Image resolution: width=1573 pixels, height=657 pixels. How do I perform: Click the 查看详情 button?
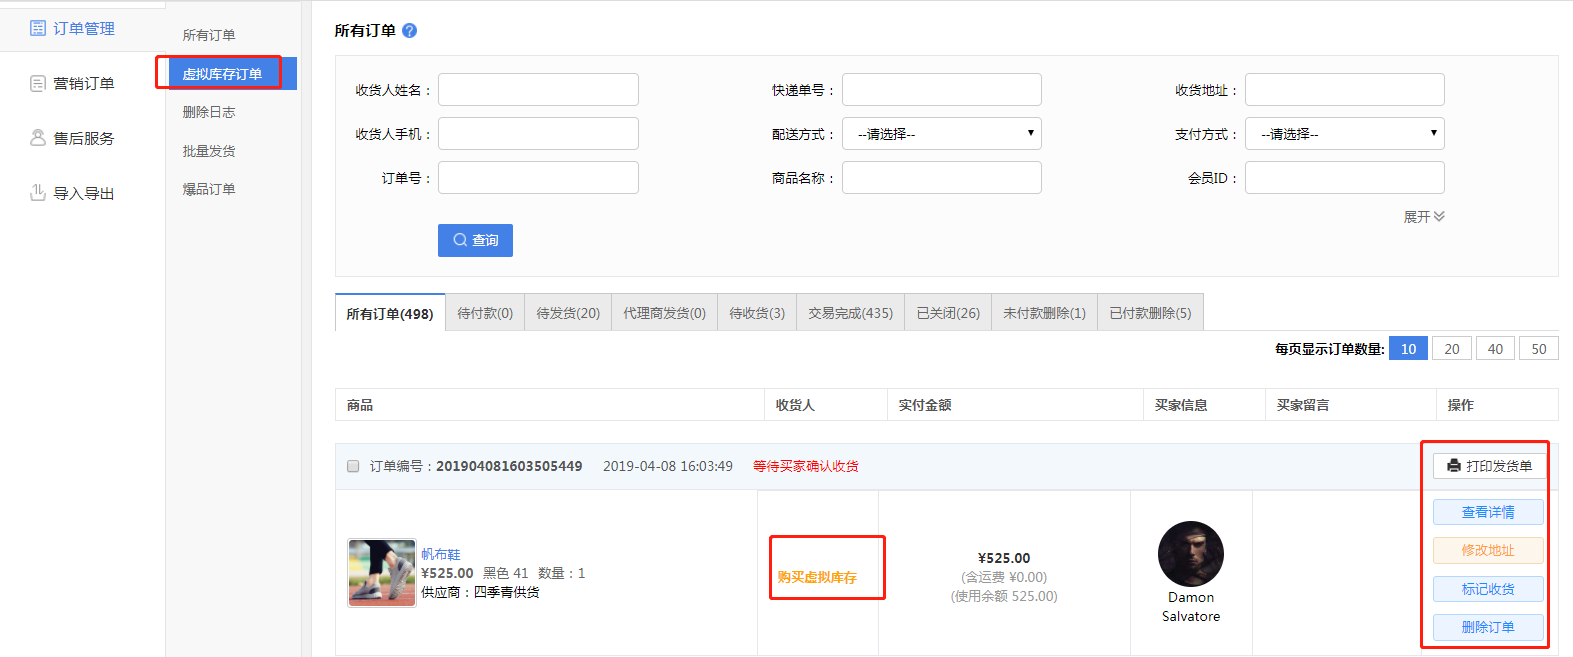coord(1488,512)
